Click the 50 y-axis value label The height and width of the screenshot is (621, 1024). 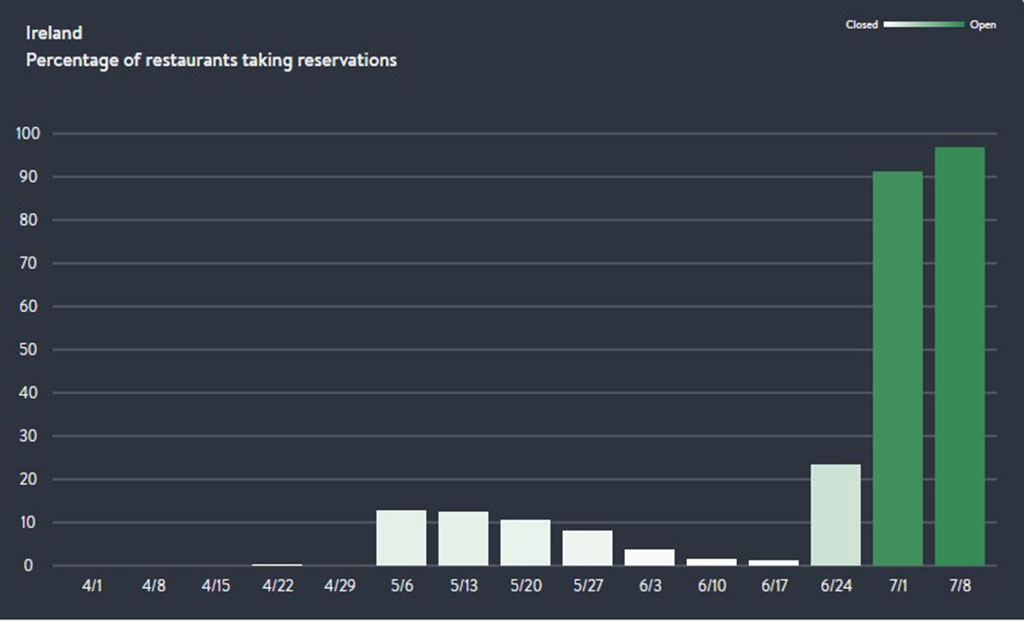[x=29, y=350]
